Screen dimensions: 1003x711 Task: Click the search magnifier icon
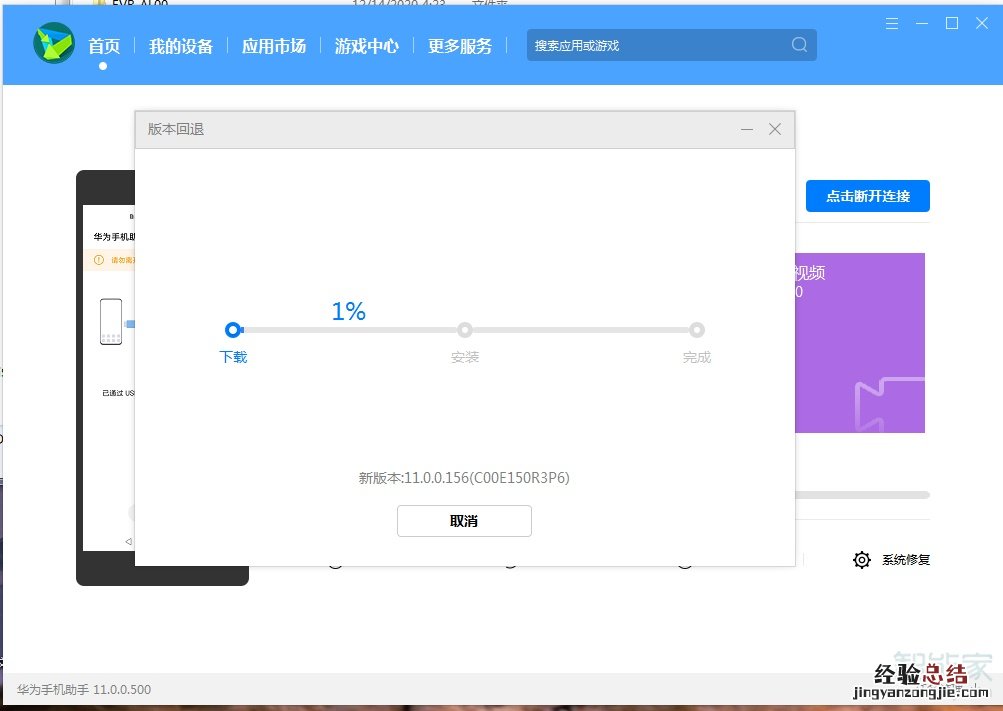coord(799,45)
